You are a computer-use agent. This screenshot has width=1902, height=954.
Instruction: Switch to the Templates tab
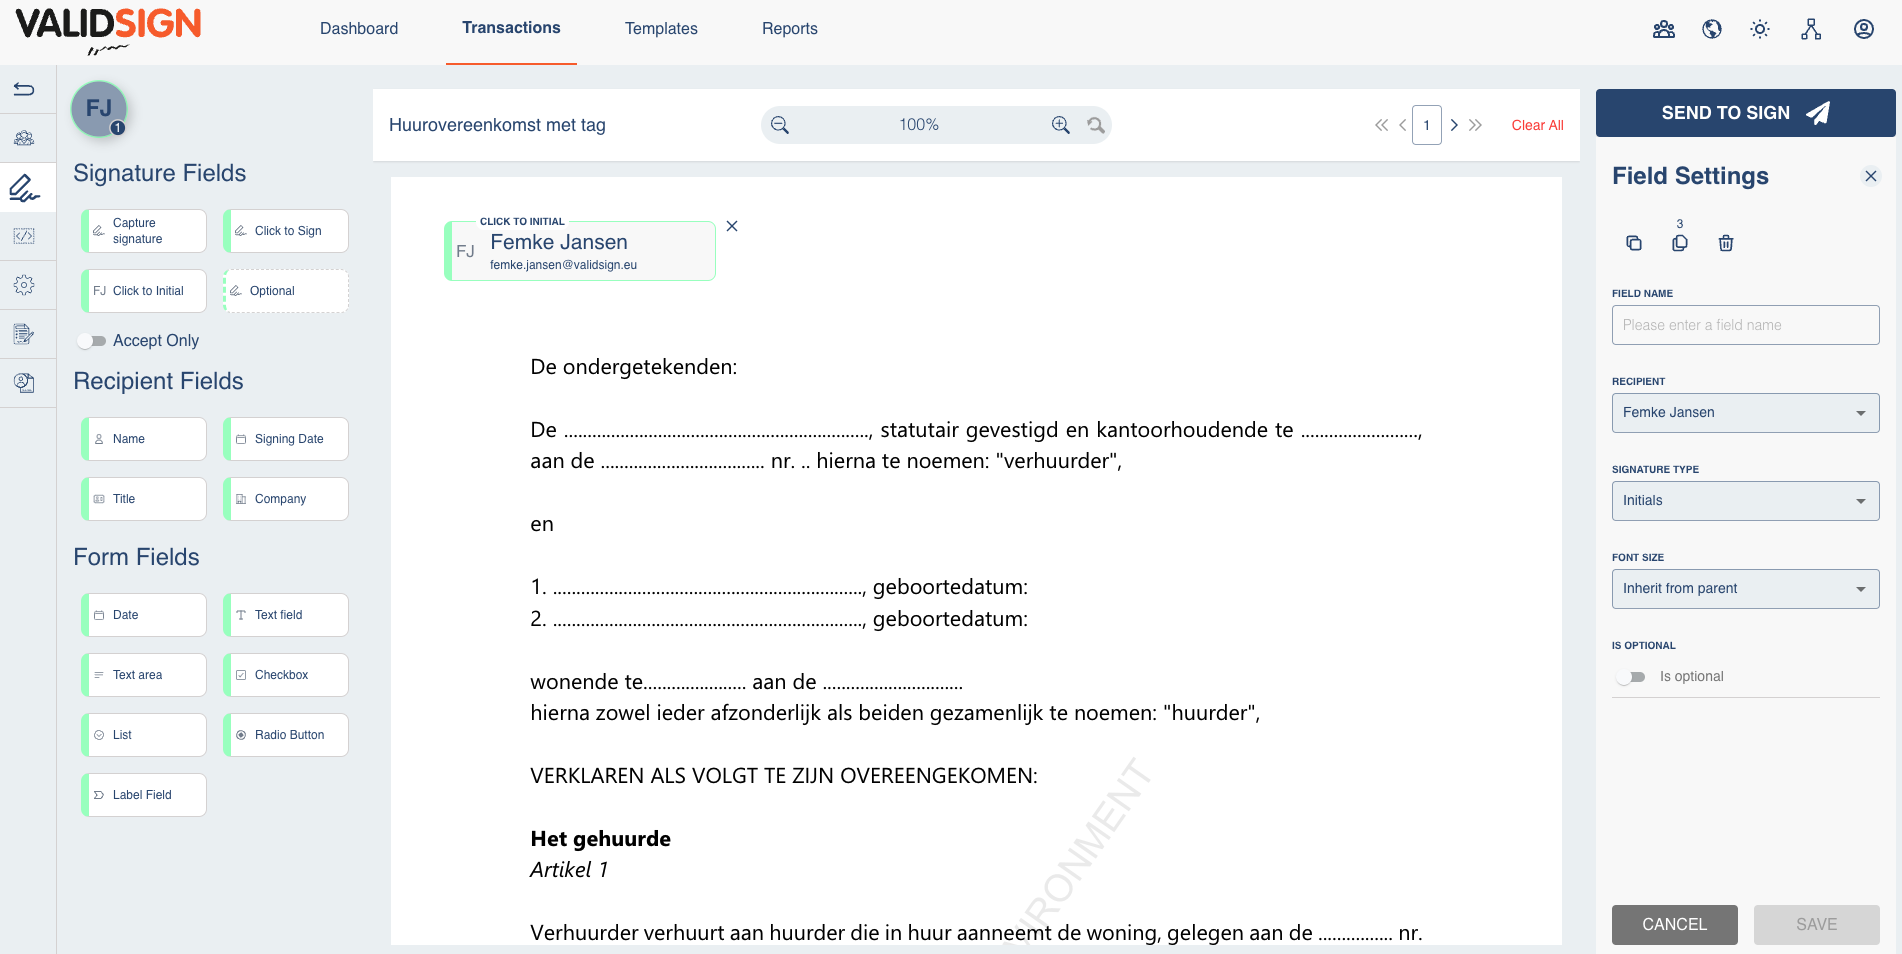coord(661,28)
